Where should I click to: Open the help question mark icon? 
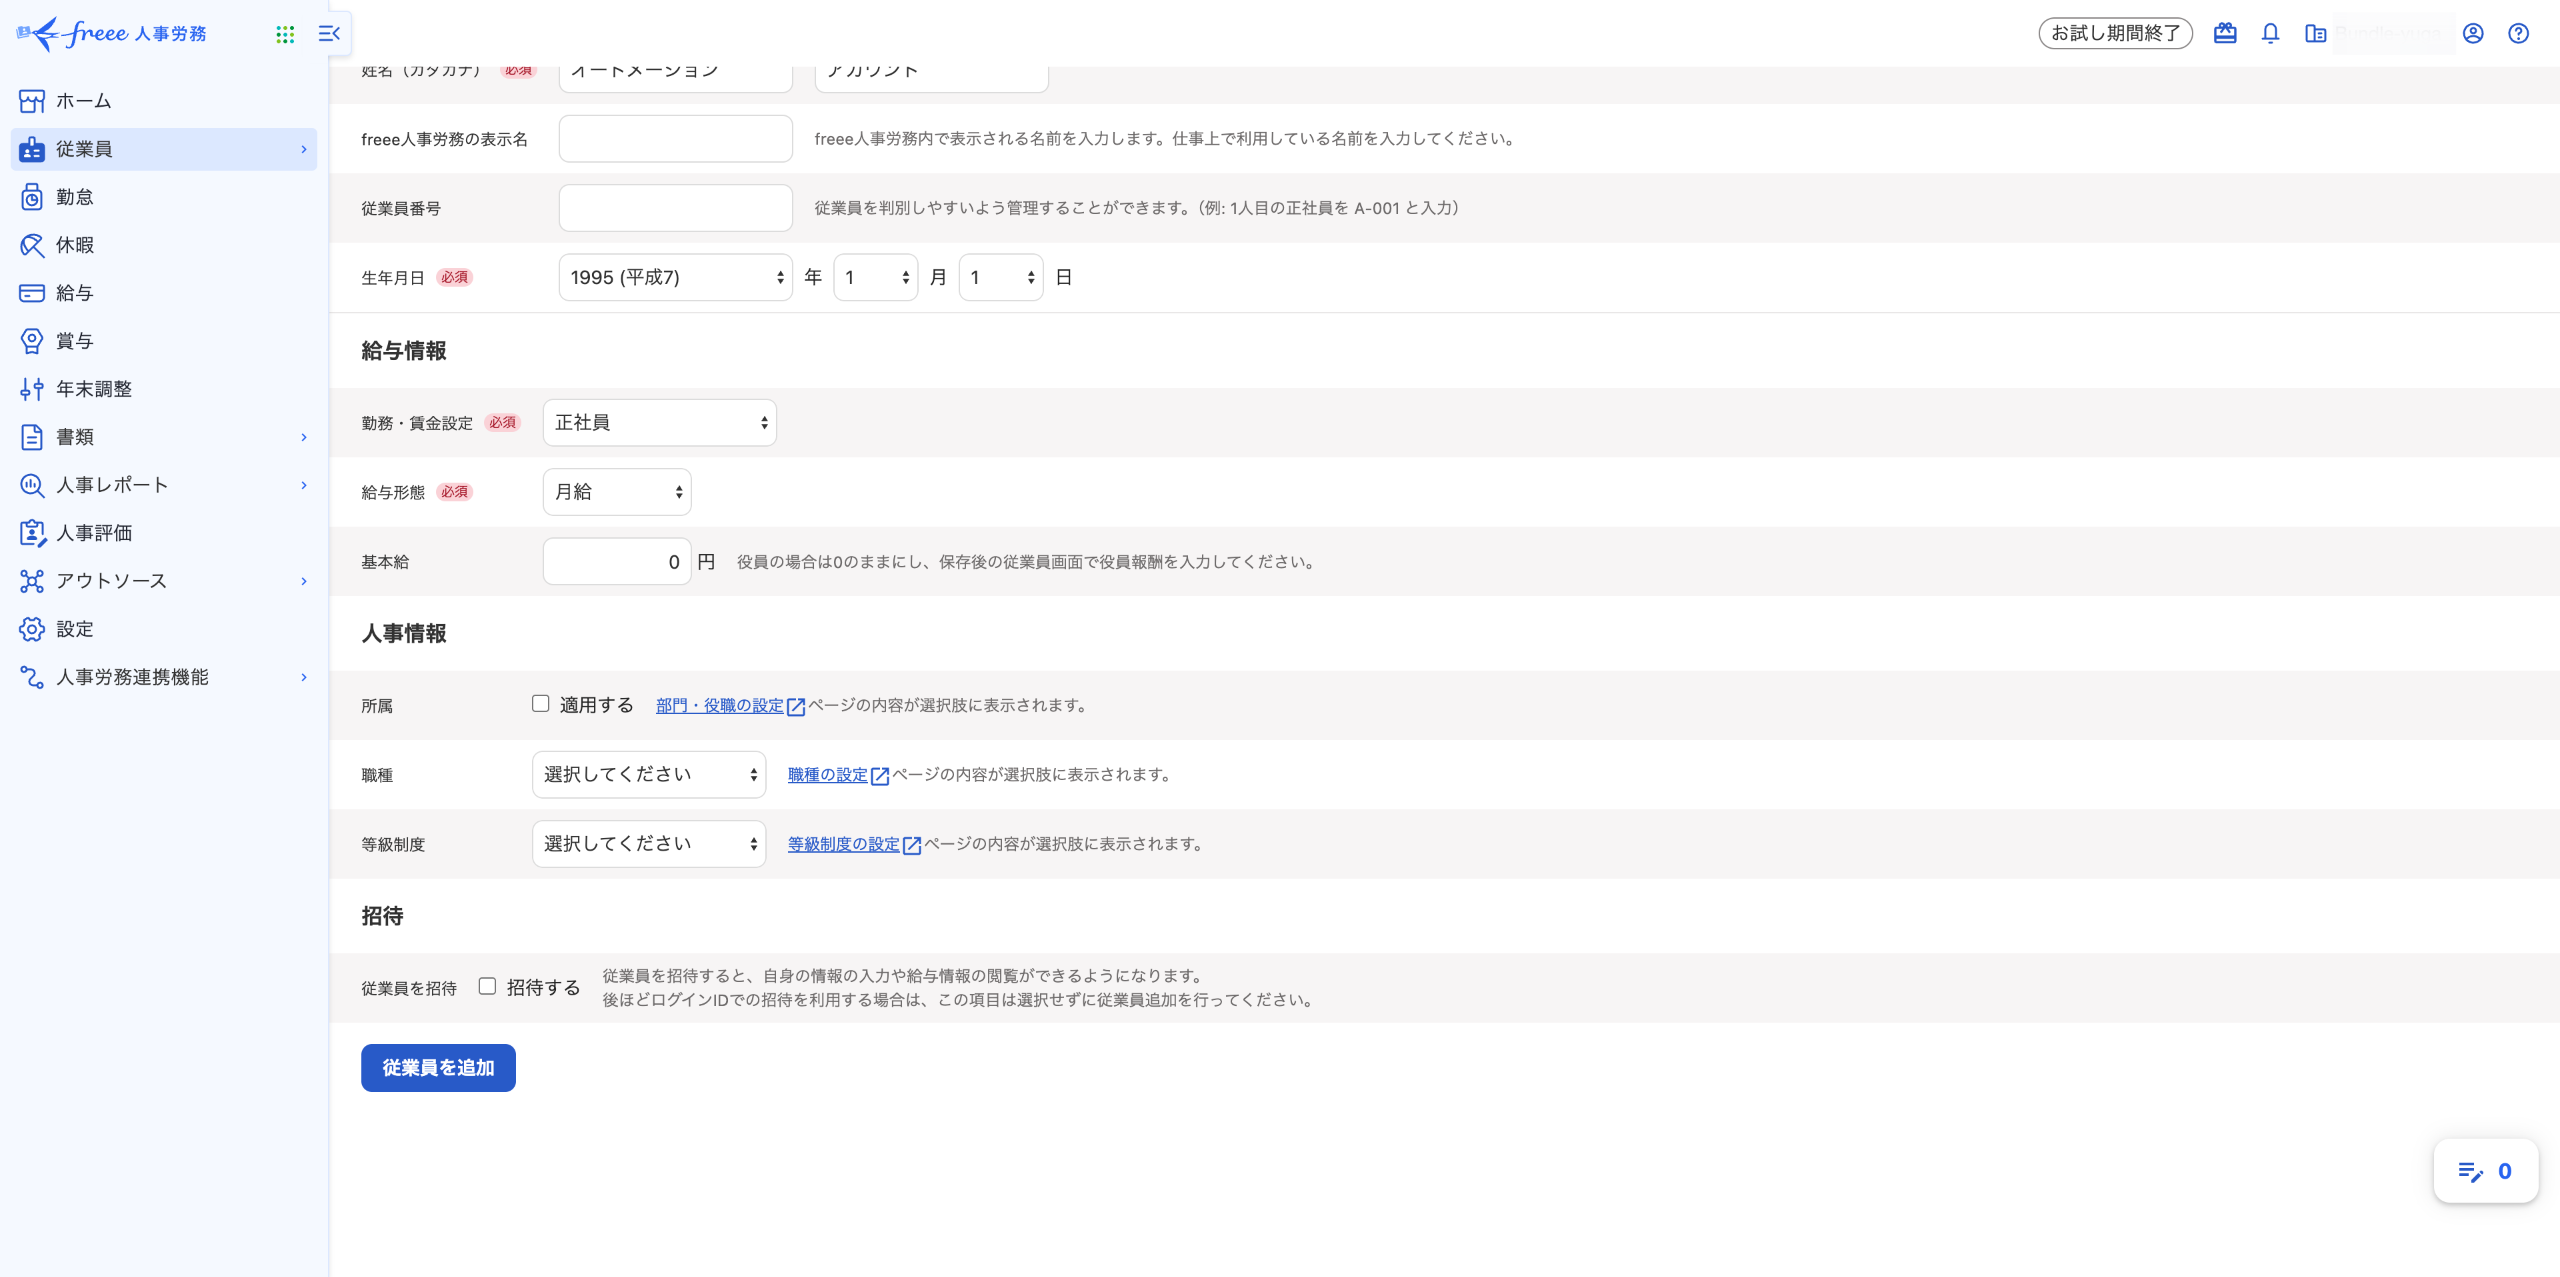coord(2518,34)
